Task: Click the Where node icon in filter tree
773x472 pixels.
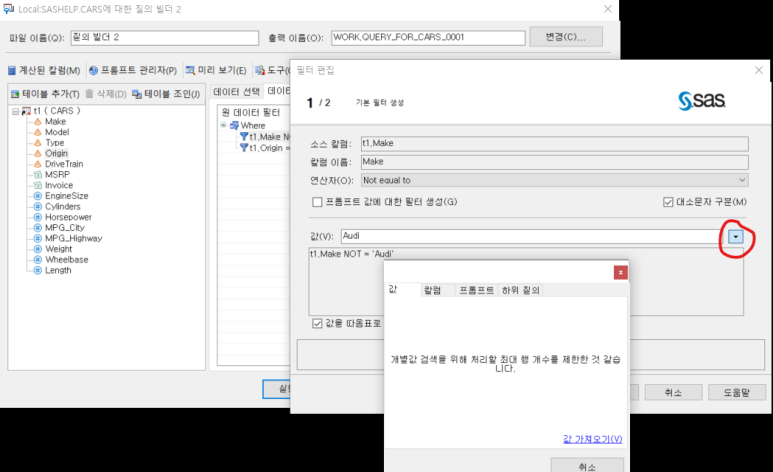Action: click(x=234, y=125)
